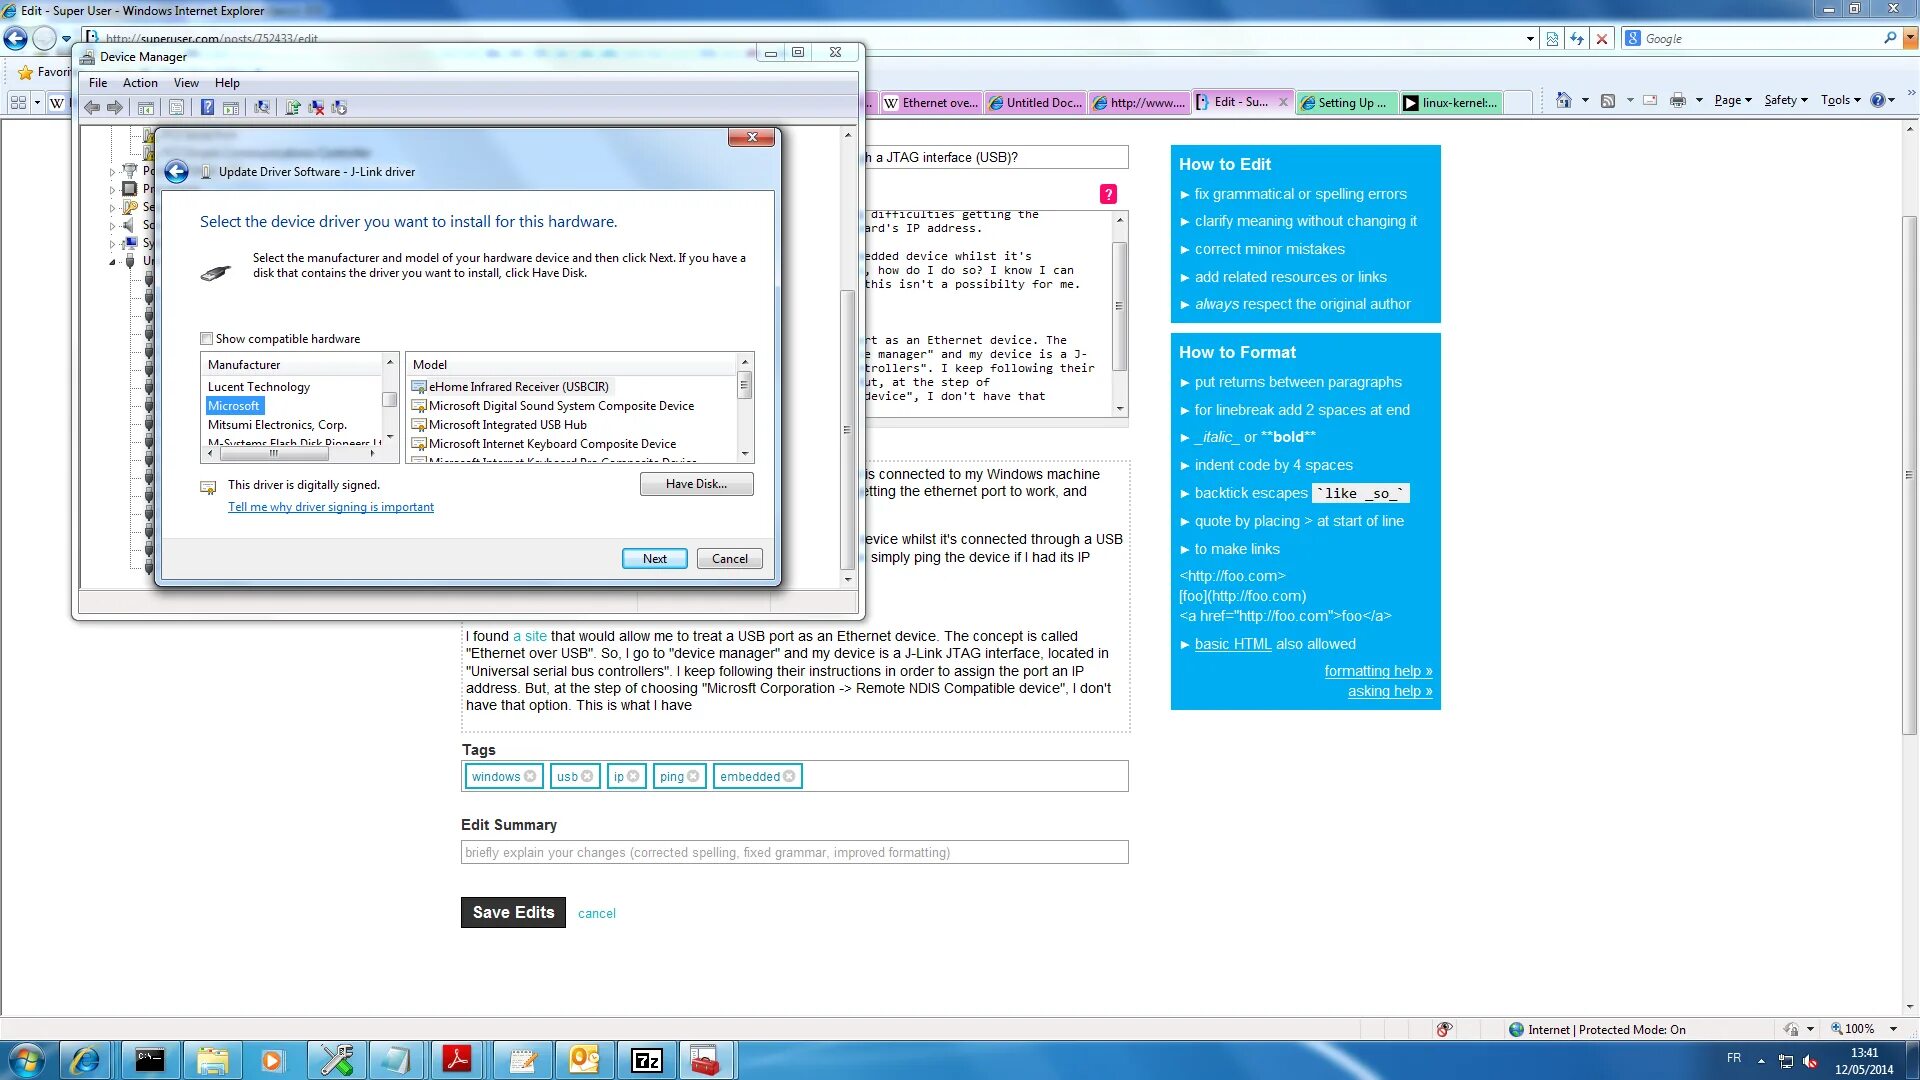Screen dimensions: 1920x1080
Task: Remove the ip tag
Action: pyautogui.click(x=633, y=777)
